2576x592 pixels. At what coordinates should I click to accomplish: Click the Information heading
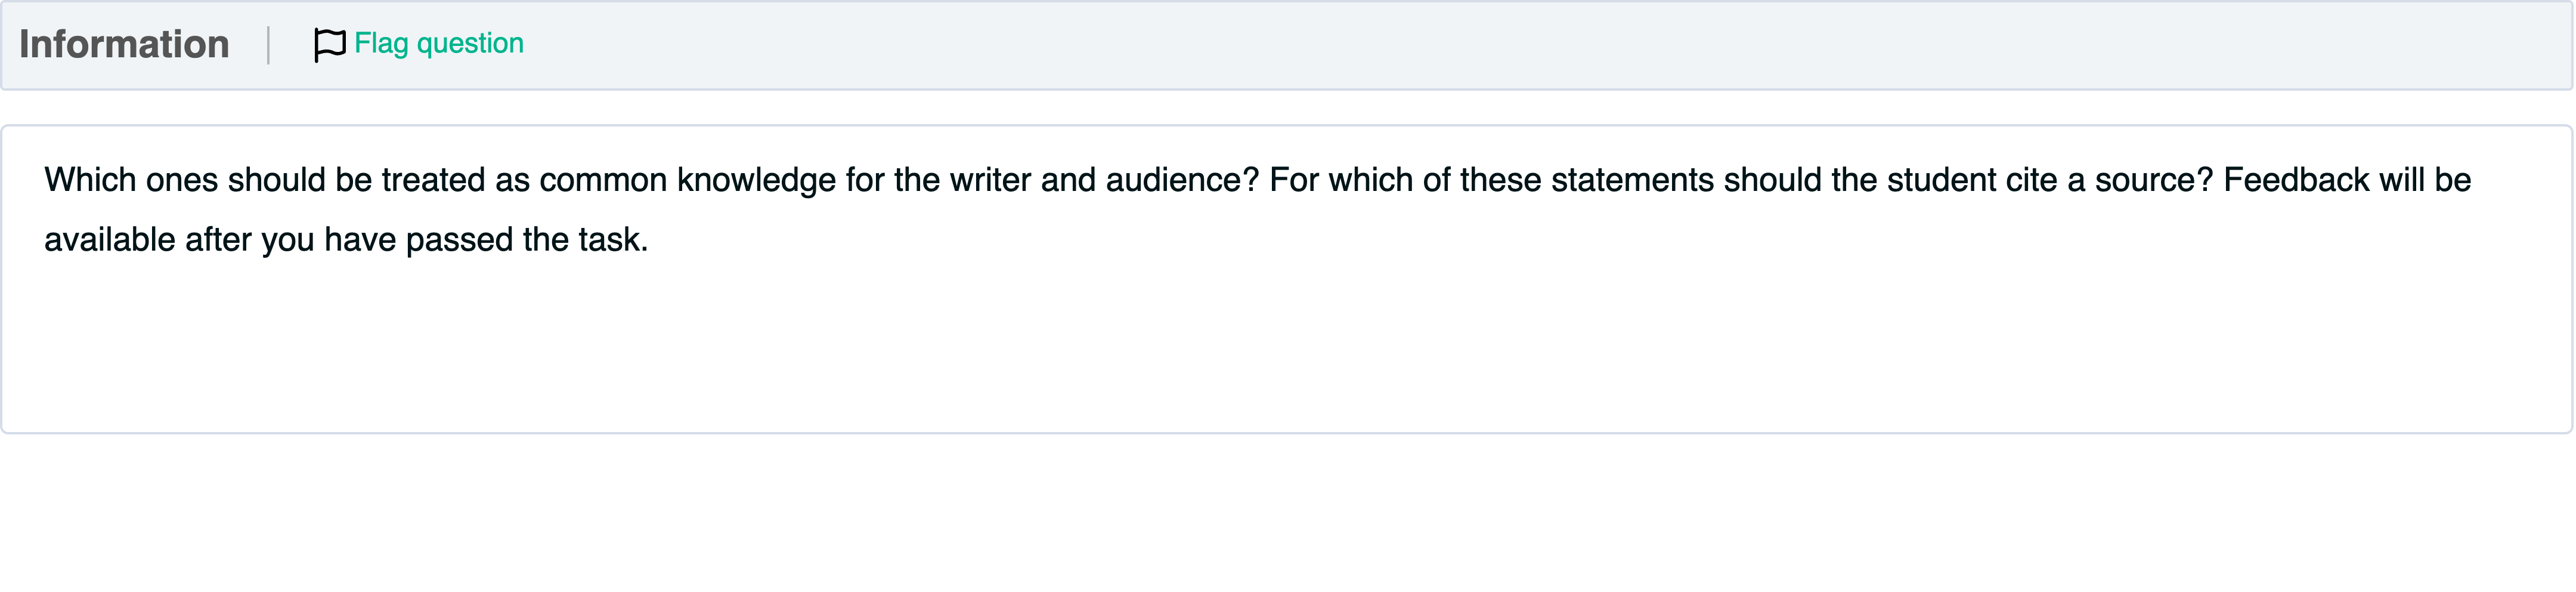coord(124,45)
